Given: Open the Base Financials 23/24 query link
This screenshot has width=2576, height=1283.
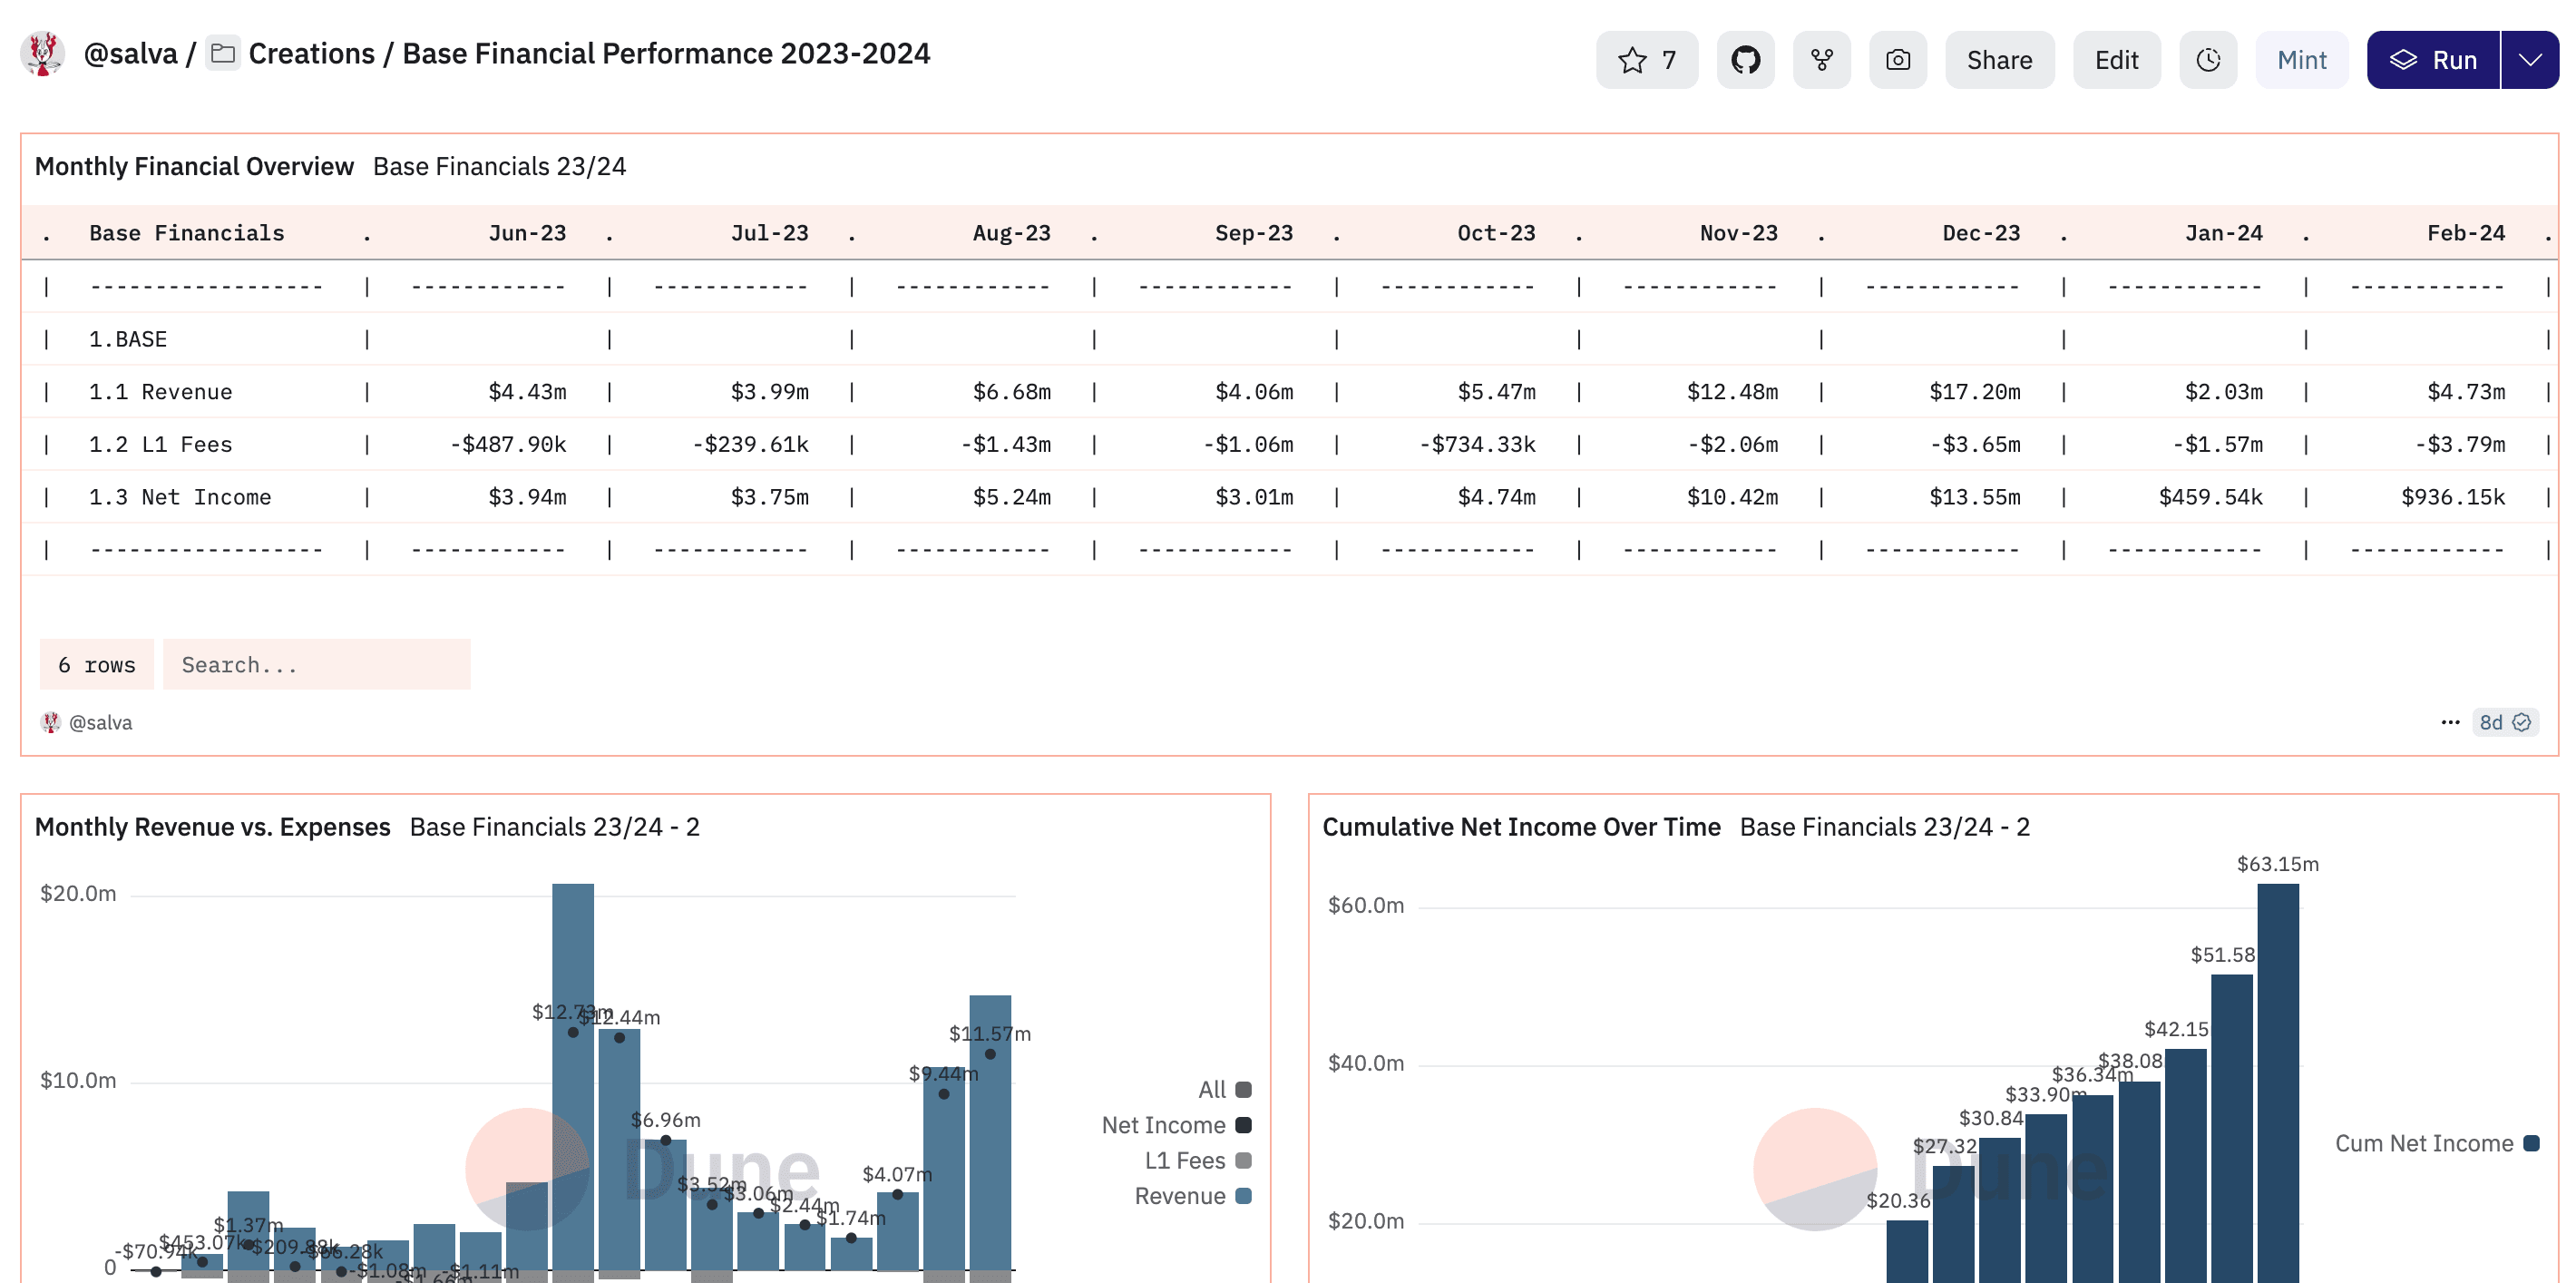Looking at the screenshot, I should point(499,166).
